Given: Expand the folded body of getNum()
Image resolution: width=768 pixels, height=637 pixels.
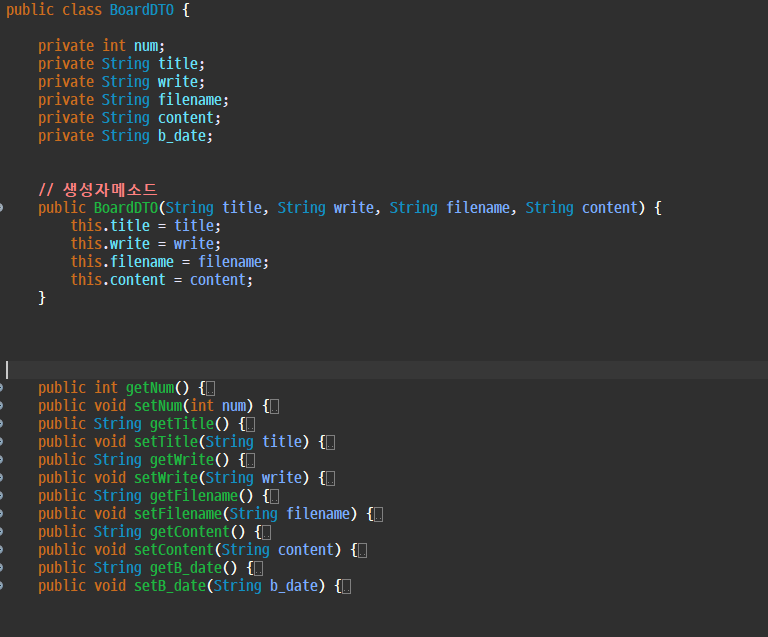Looking at the screenshot, I should point(211,389).
